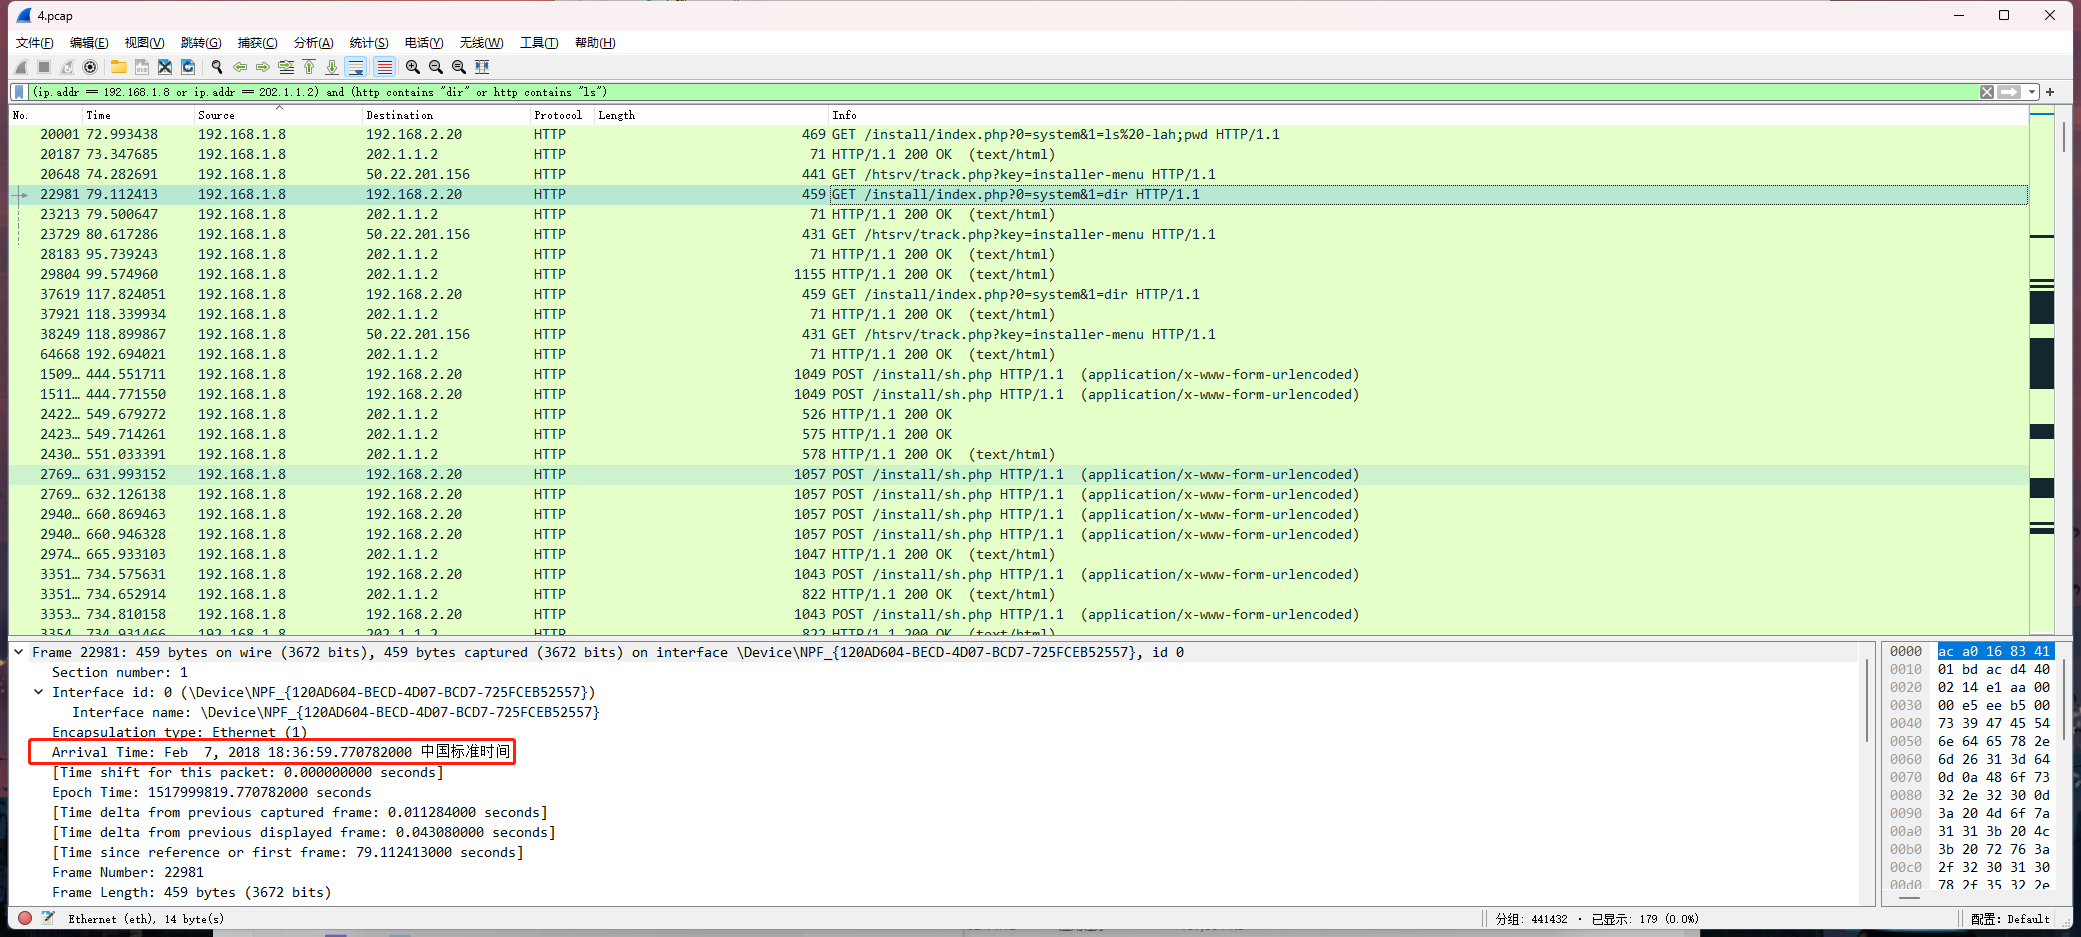Click the capture status red circle icon
This screenshot has width=2081, height=937.
tap(25, 918)
